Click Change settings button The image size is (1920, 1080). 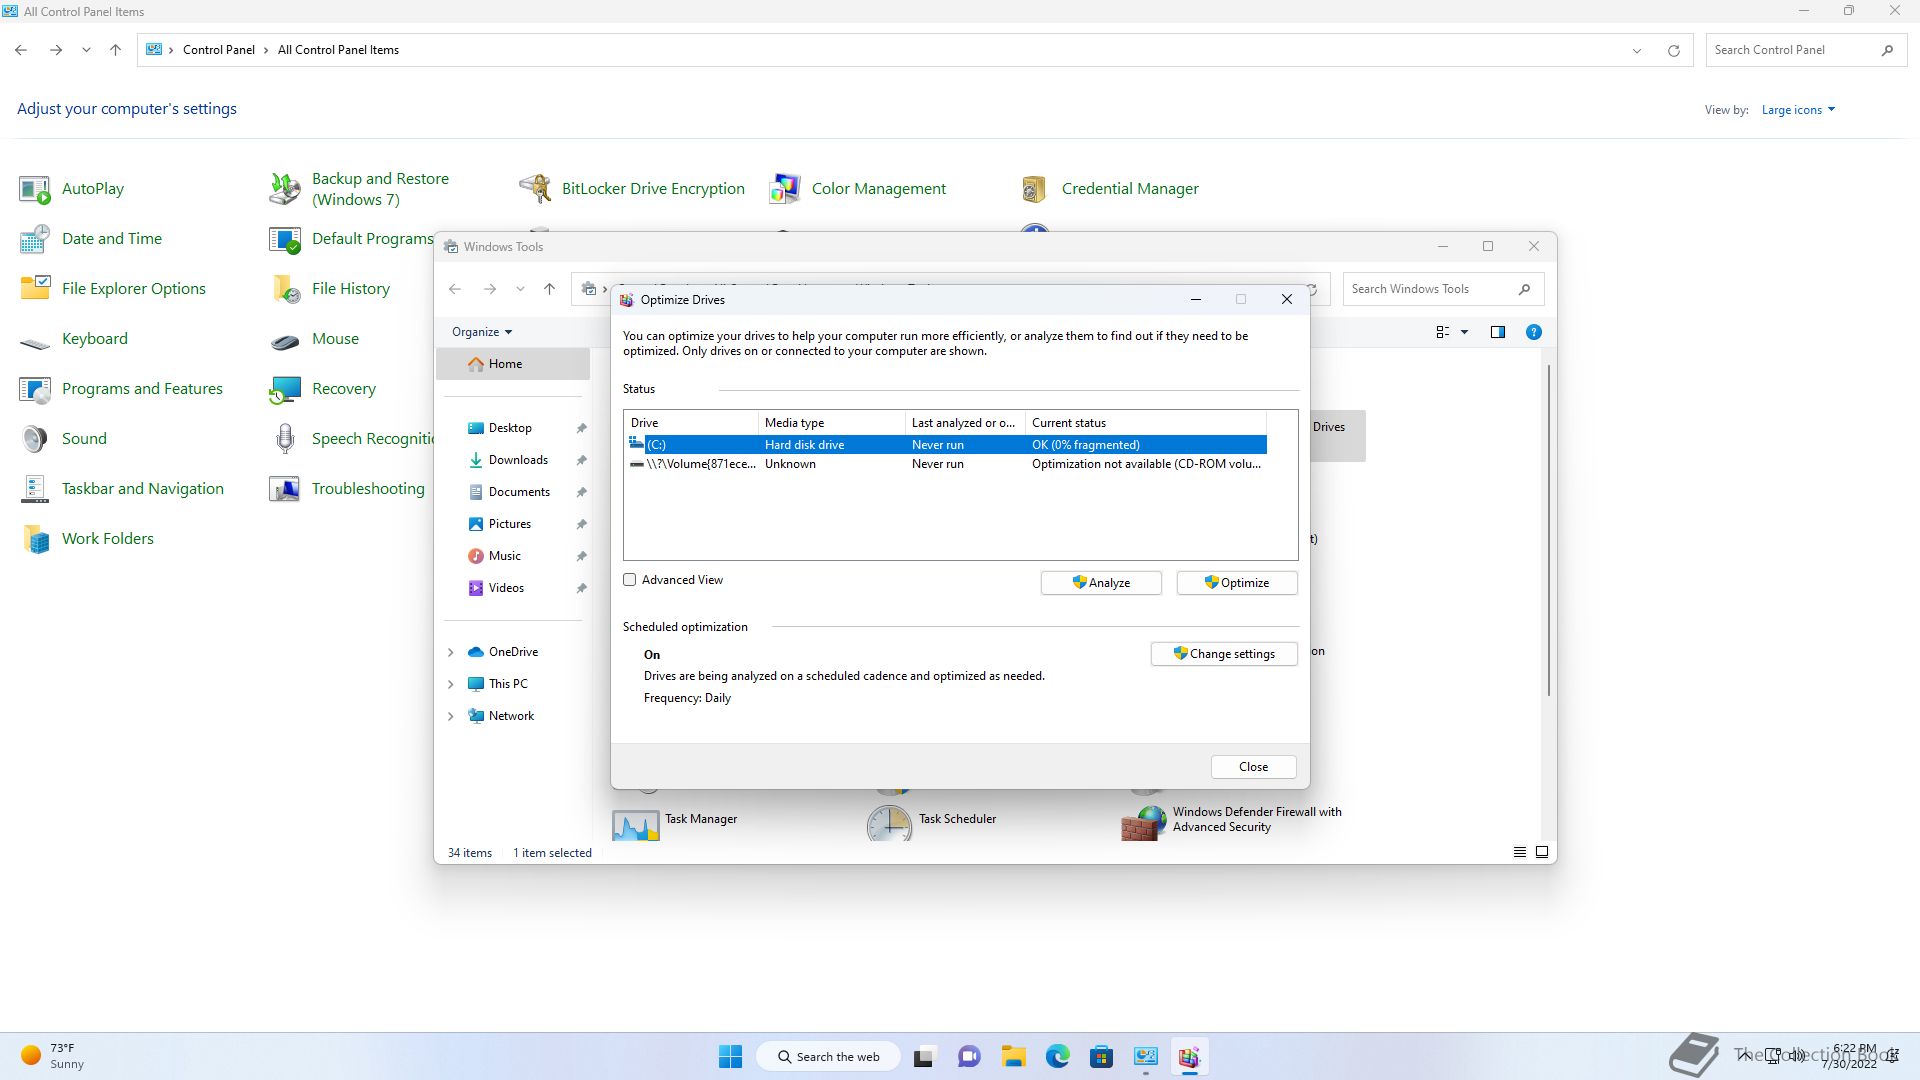click(1224, 654)
